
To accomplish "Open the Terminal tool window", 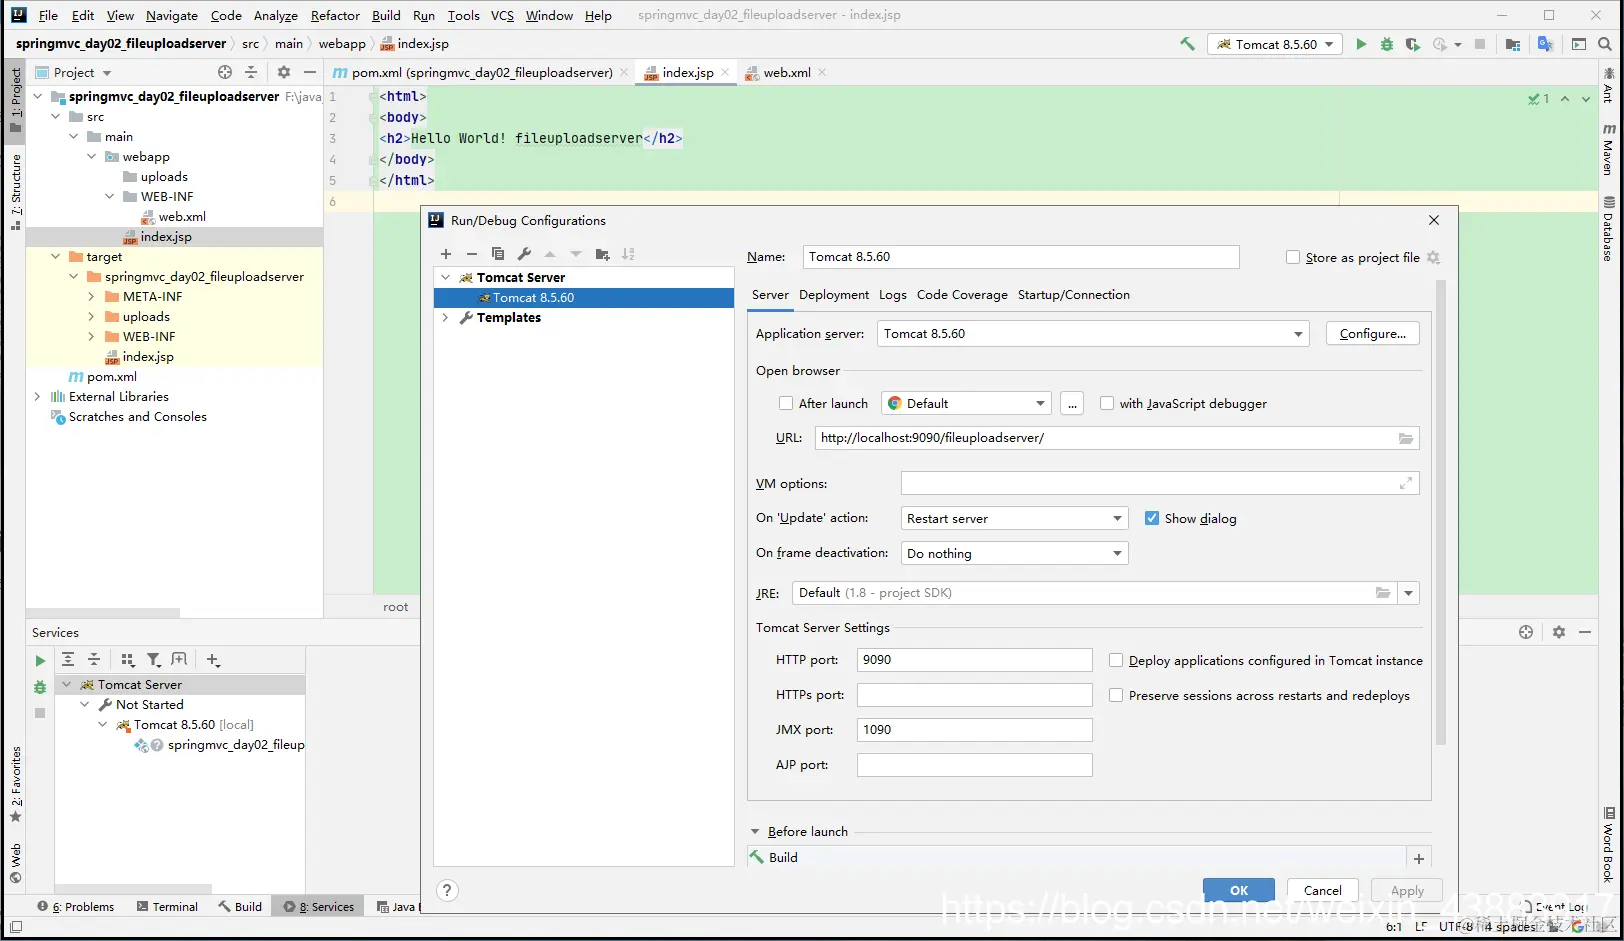I will coord(167,907).
